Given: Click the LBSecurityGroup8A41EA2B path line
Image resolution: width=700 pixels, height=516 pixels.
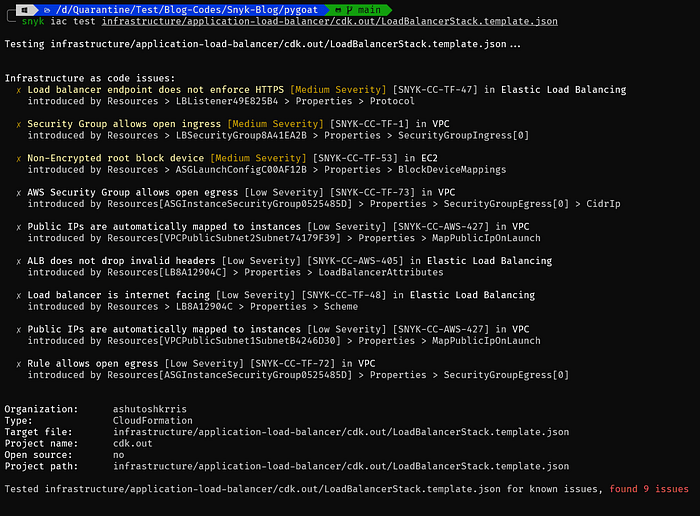Looking at the screenshot, I should tap(278, 136).
